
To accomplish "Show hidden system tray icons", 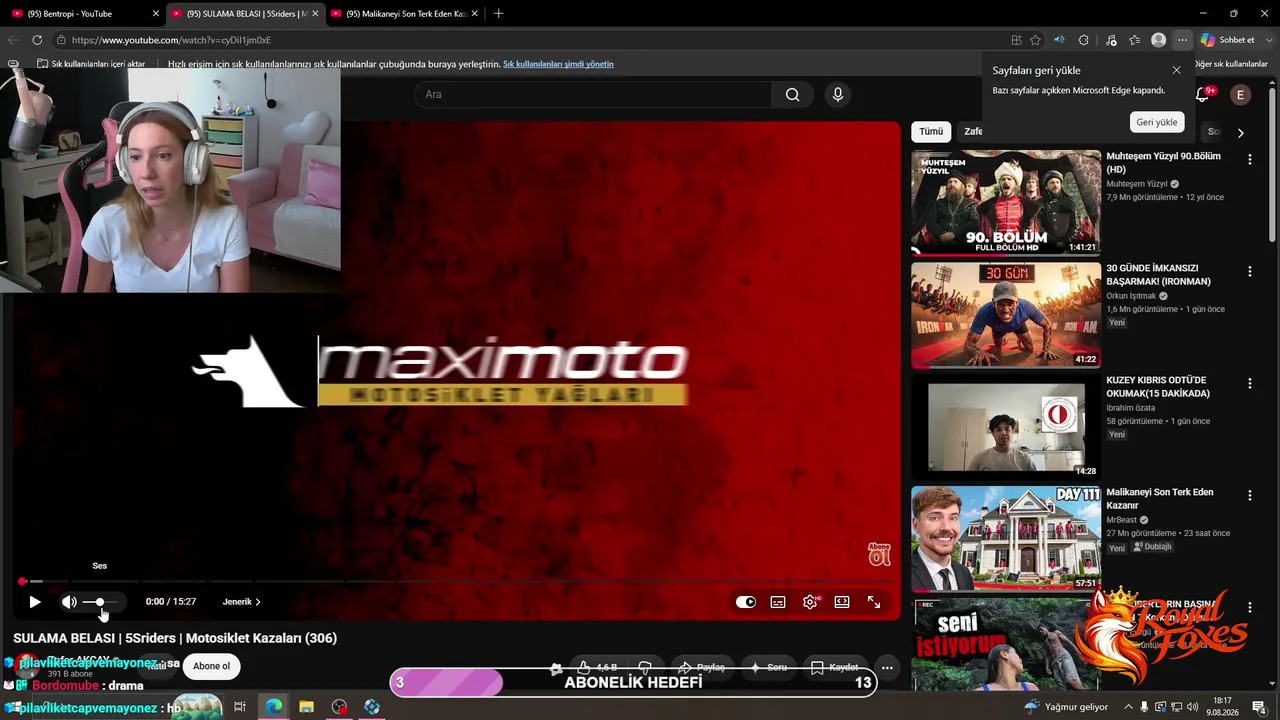I will pos(1129,707).
